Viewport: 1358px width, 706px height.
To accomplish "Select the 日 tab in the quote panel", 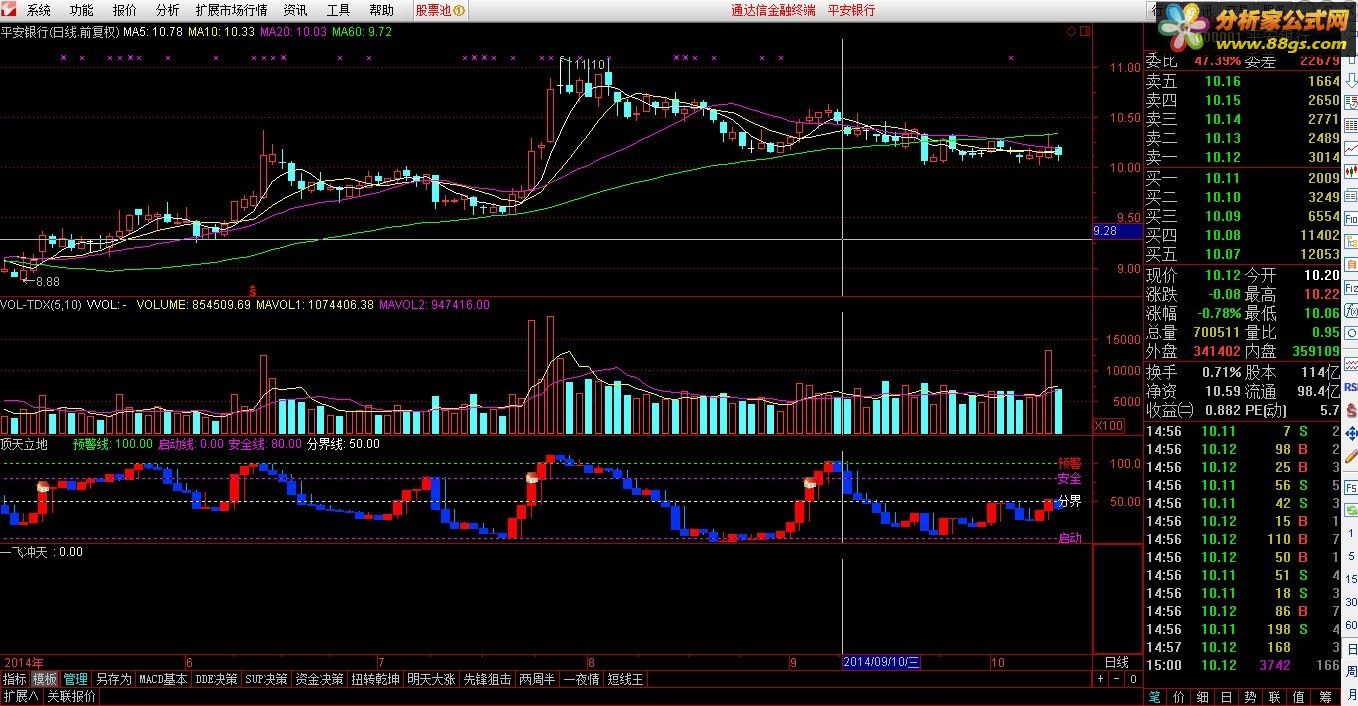I will [1225, 697].
